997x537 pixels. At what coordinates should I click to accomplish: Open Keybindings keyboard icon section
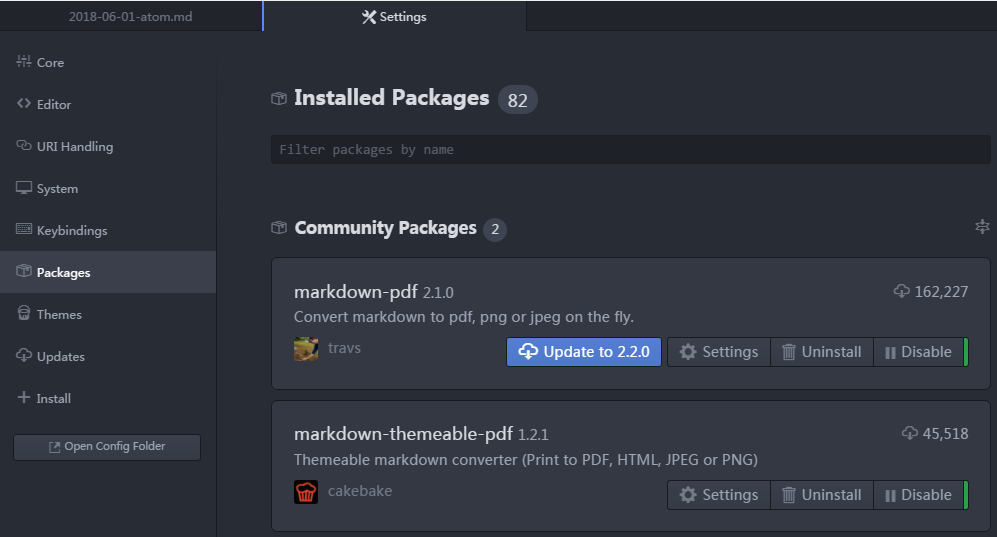pos(24,229)
